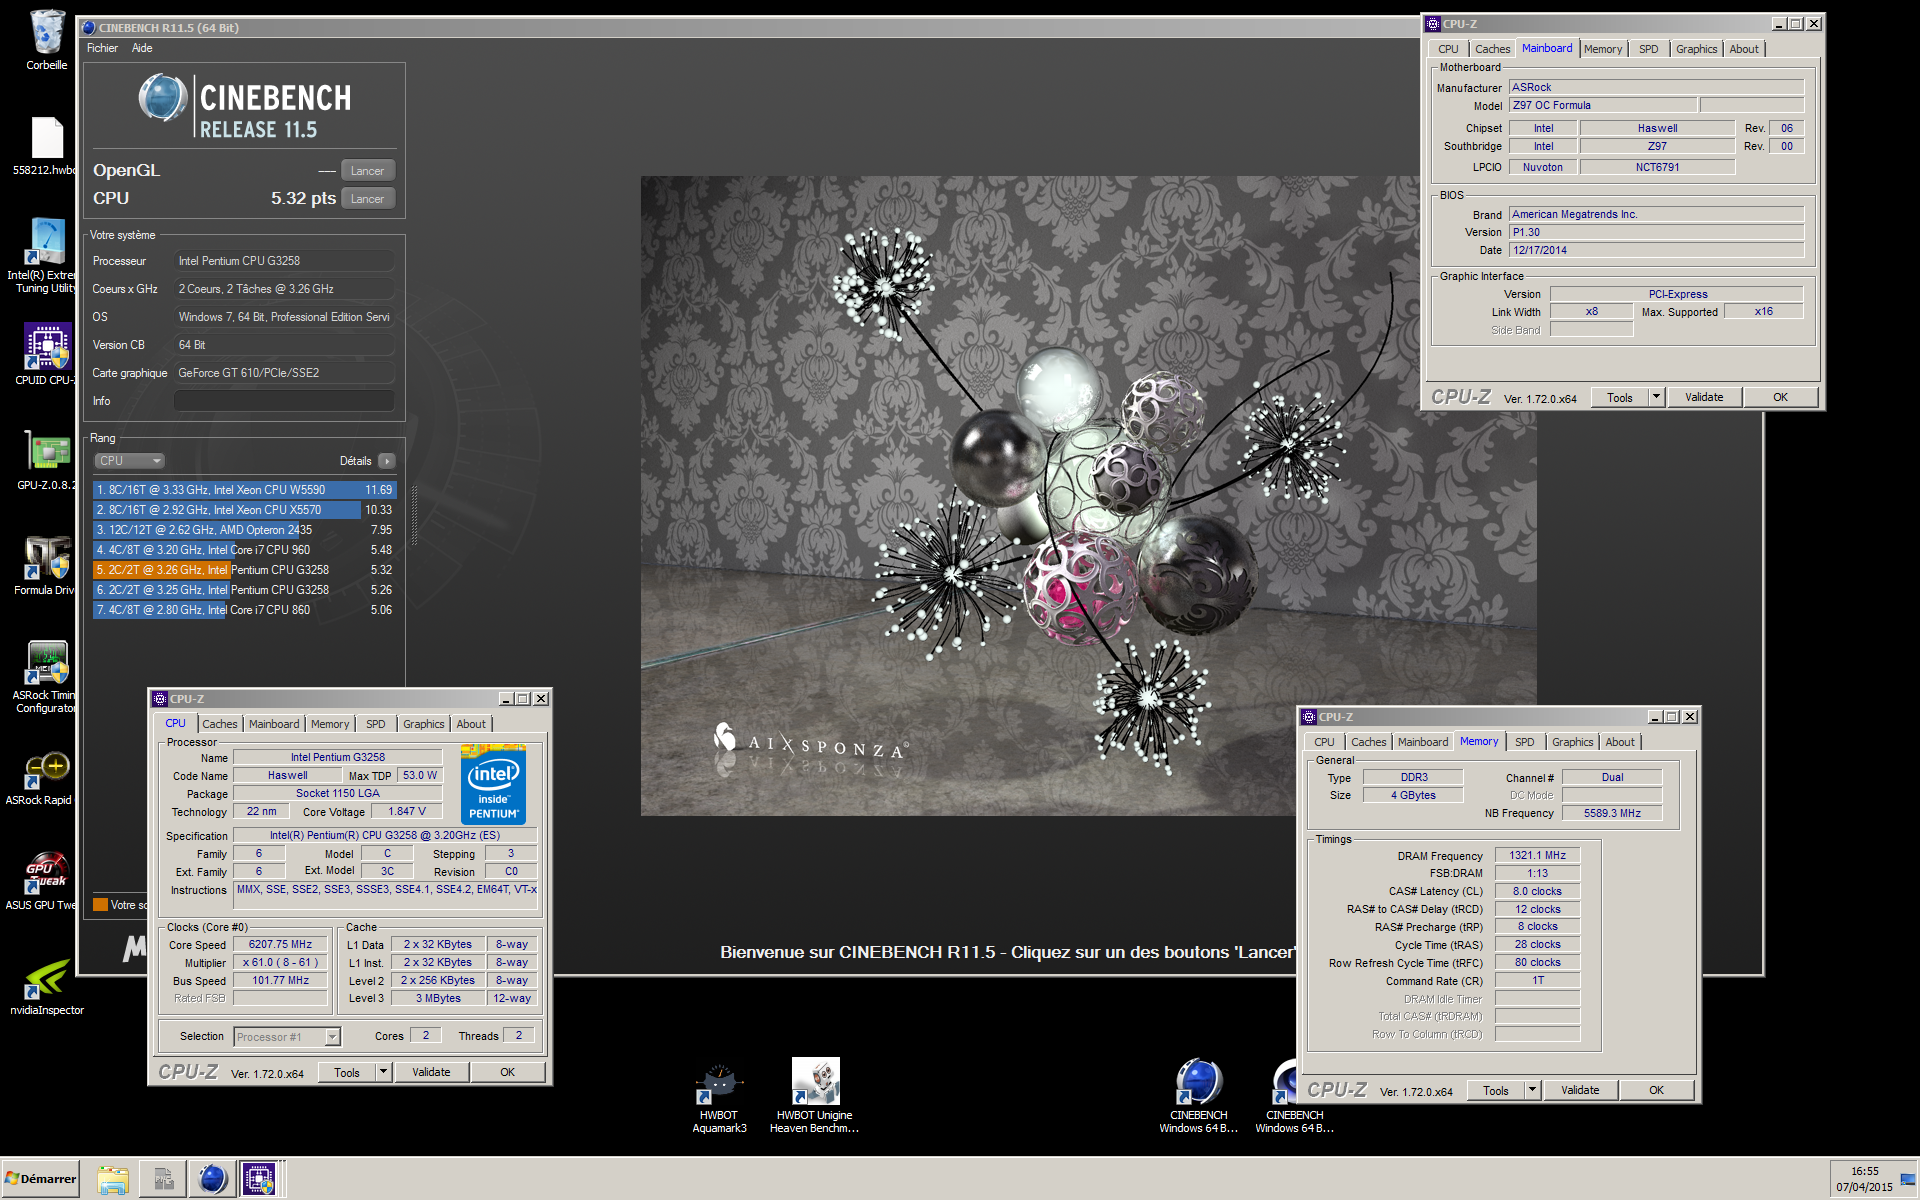Select ranking row Xeon CPU X5570
Image resolution: width=1920 pixels, height=1200 pixels.
pos(245,510)
